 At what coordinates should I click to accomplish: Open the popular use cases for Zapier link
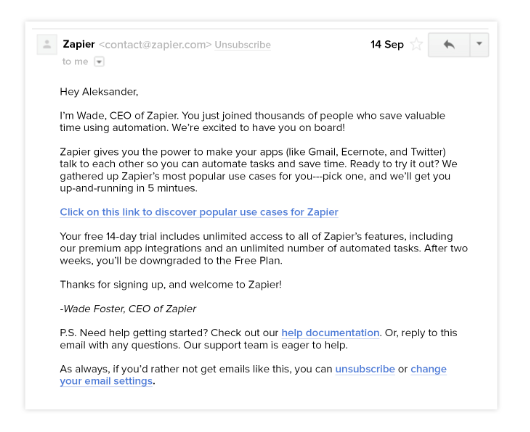click(199, 212)
